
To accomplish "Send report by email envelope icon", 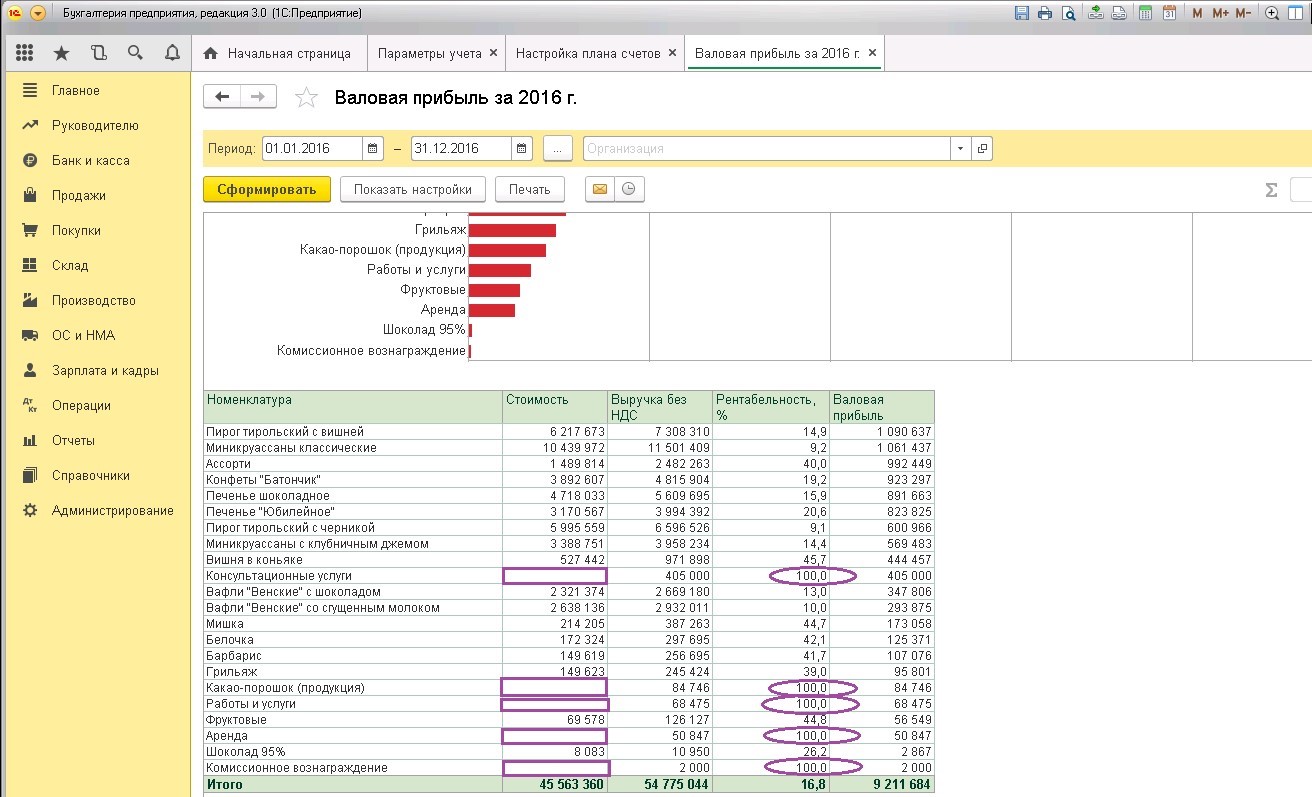I will click(600, 189).
